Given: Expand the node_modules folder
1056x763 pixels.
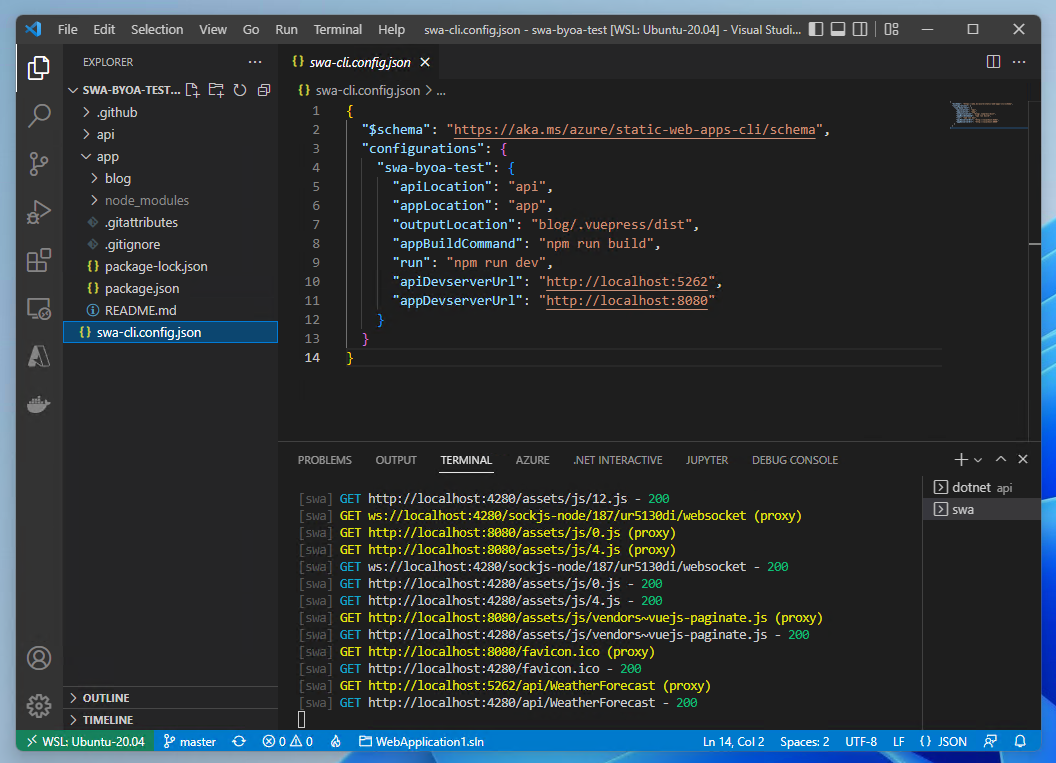Looking at the screenshot, I should point(170,201).
